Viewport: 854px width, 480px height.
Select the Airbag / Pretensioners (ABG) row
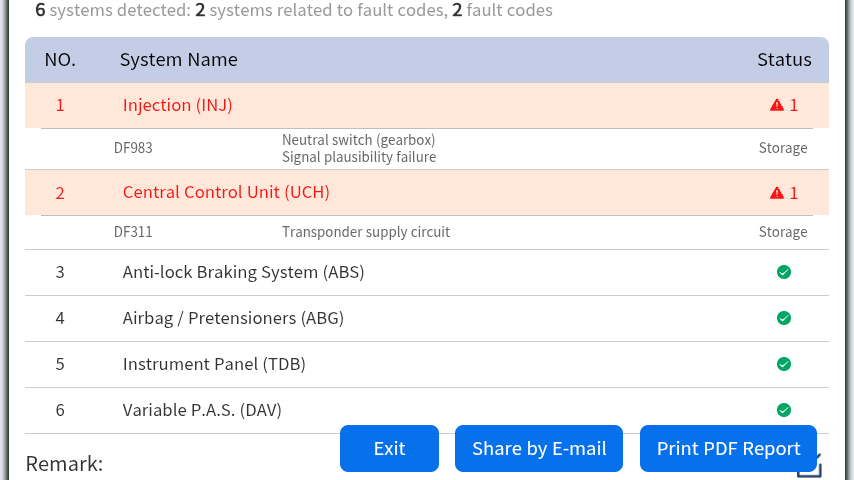click(233, 318)
